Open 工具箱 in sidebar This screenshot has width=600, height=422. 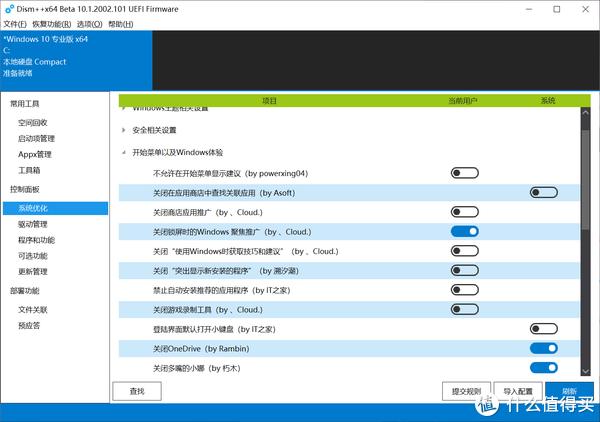(29, 170)
